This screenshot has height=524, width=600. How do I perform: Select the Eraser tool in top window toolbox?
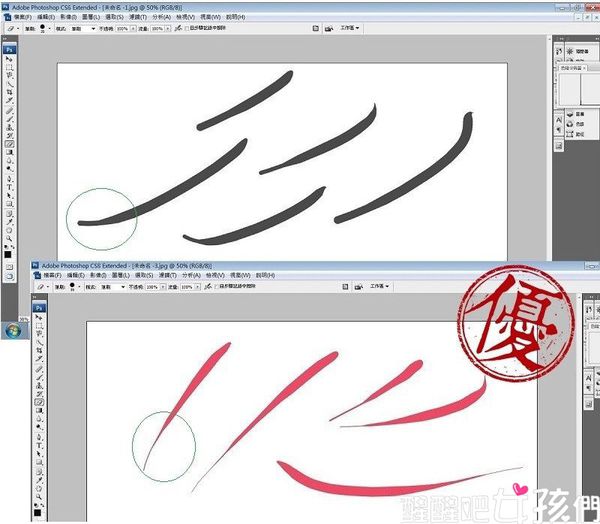10,144
